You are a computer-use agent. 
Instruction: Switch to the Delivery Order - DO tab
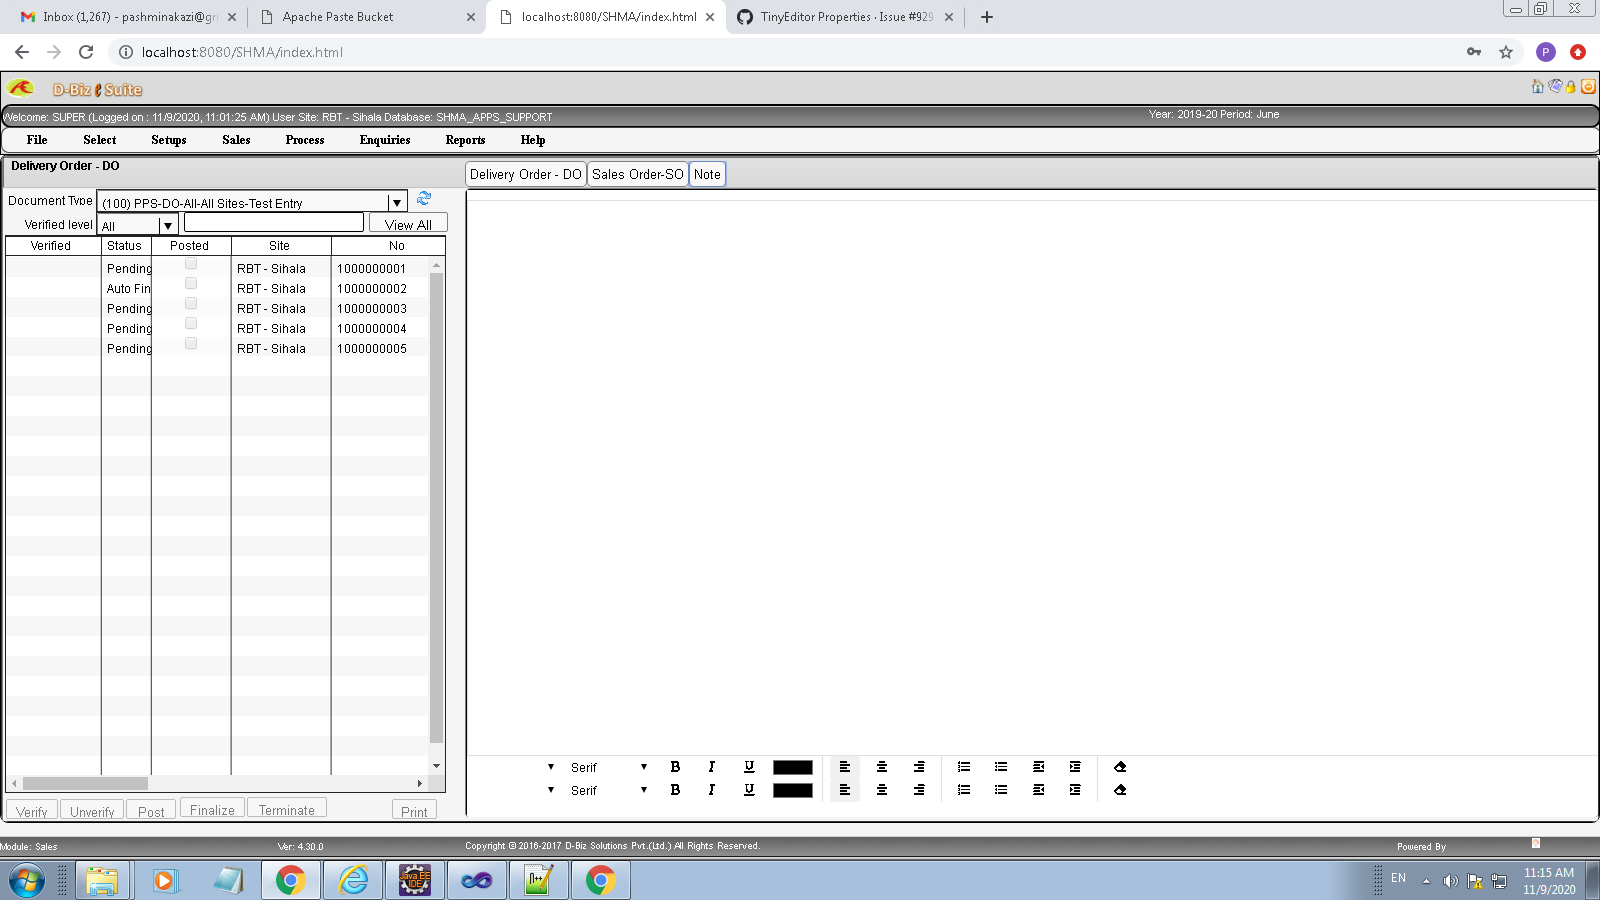(526, 174)
